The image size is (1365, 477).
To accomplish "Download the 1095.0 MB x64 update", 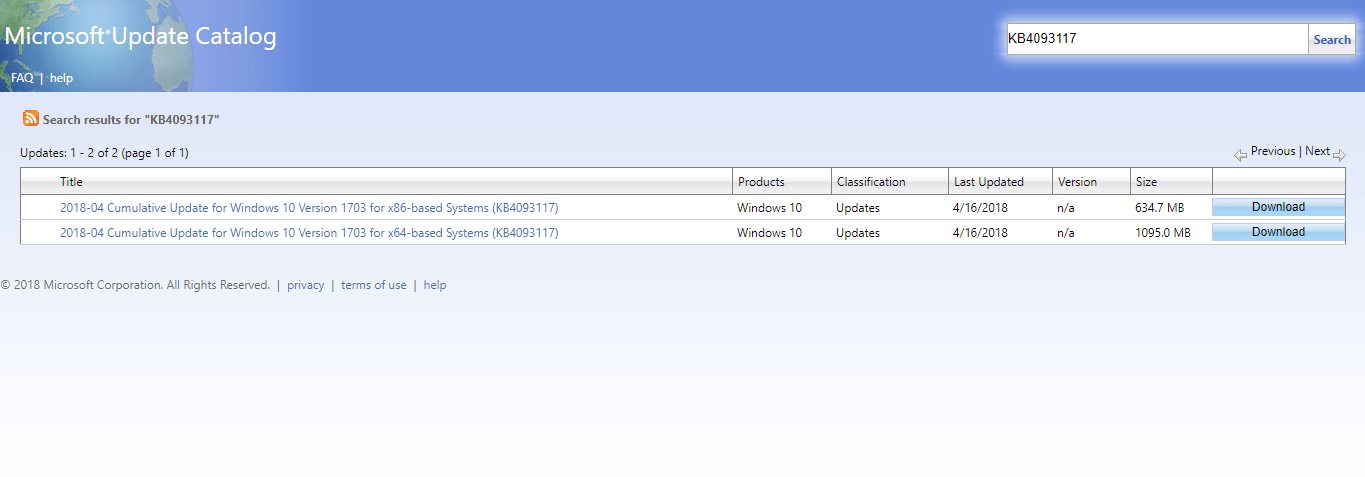I will [x=1278, y=232].
